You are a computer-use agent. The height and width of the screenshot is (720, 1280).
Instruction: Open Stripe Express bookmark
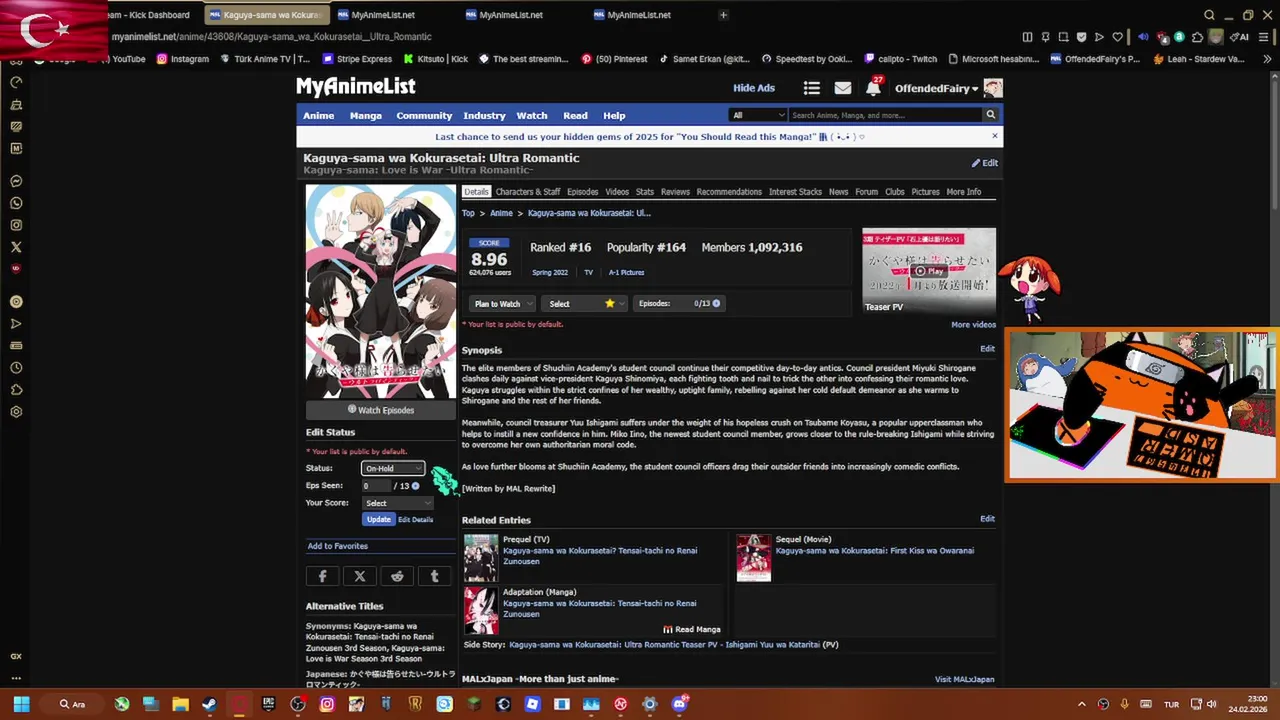tap(357, 59)
